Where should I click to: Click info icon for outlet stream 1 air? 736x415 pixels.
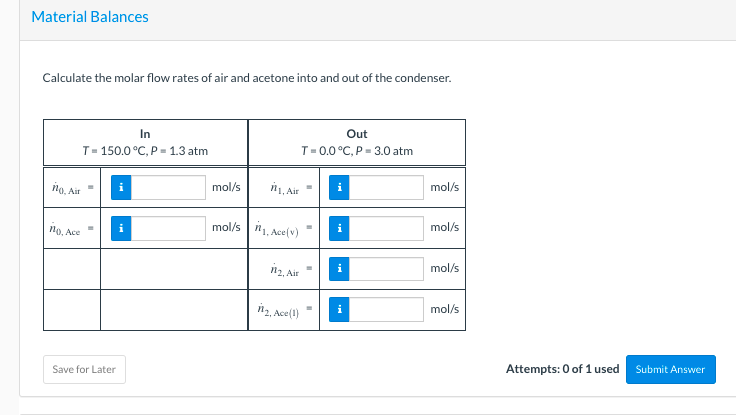coord(340,187)
